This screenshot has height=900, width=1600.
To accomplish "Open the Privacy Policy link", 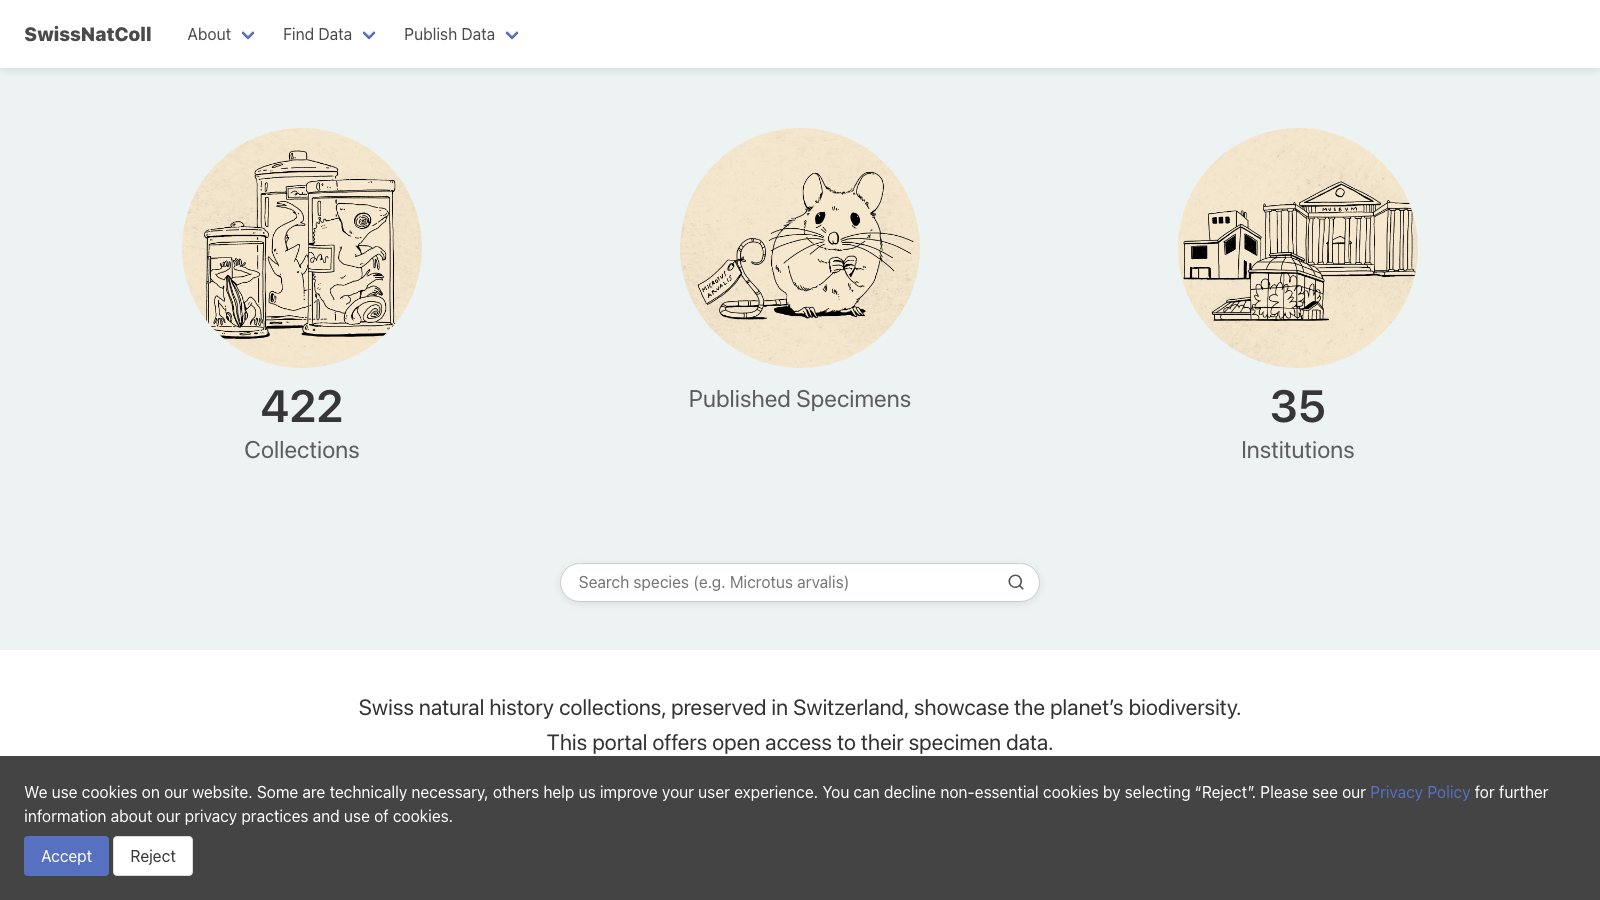I will pos(1419,792).
